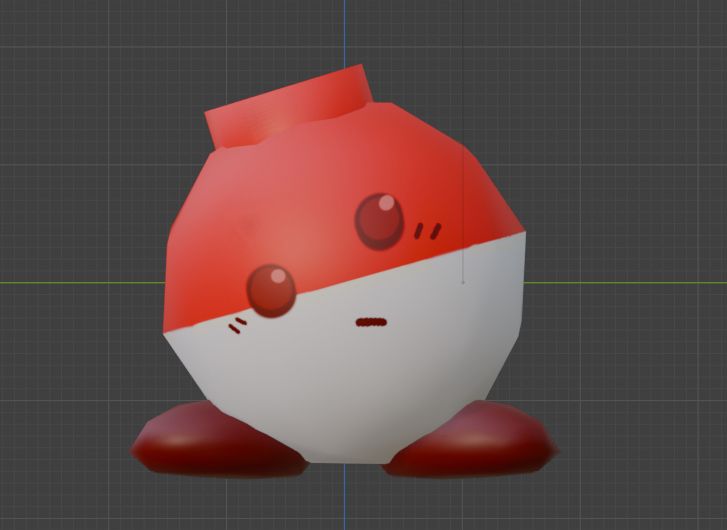Image resolution: width=727 pixels, height=530 pixels.
Task: Select the red cylindrical cap on top
Action: (x=288, y=107)
